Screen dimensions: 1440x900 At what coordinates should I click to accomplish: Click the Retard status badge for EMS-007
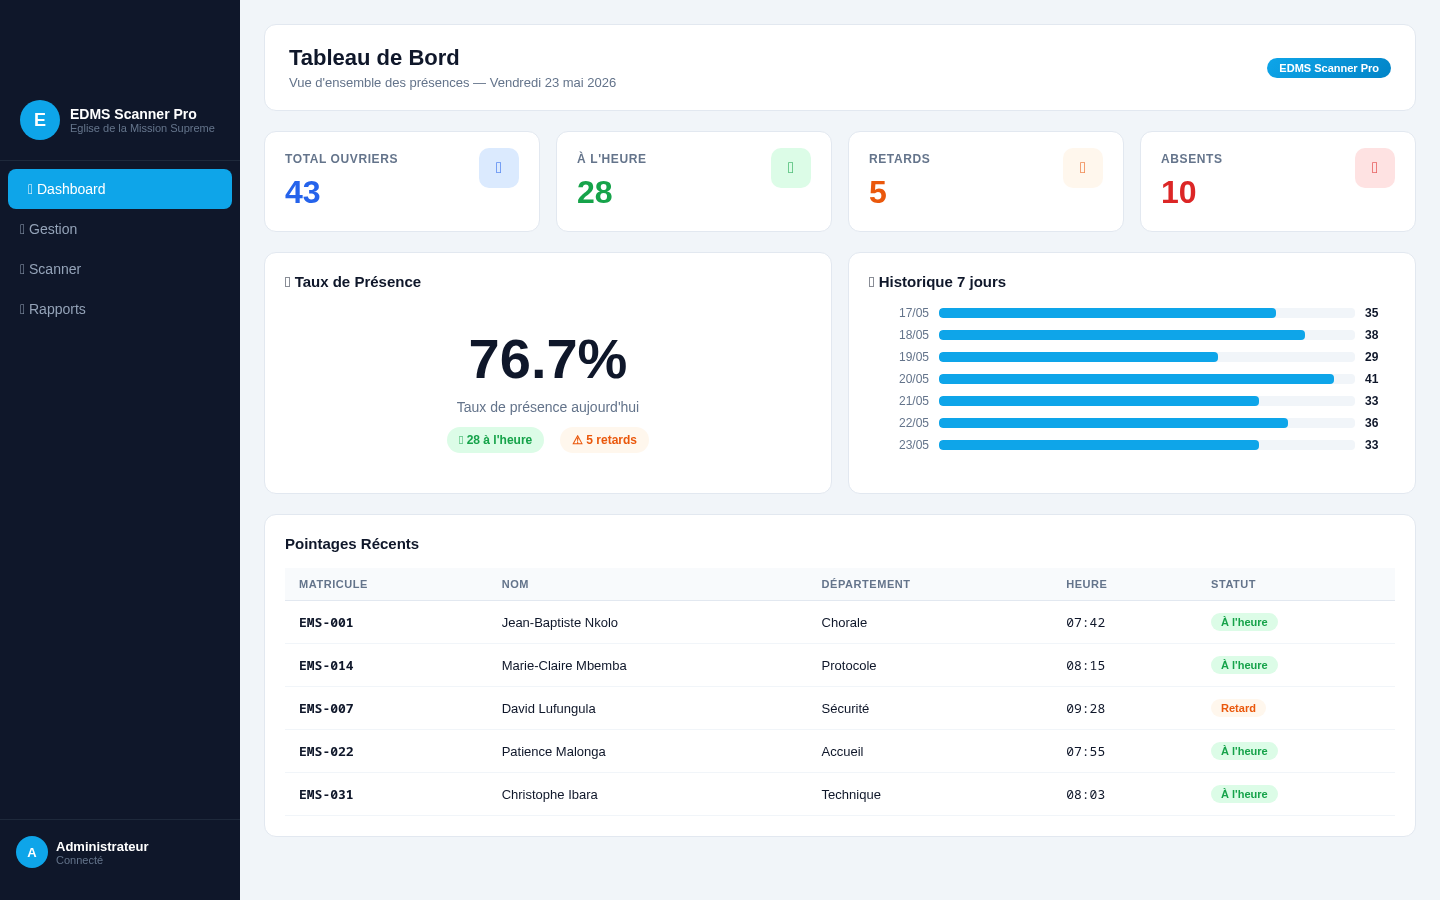(1238, 708)
